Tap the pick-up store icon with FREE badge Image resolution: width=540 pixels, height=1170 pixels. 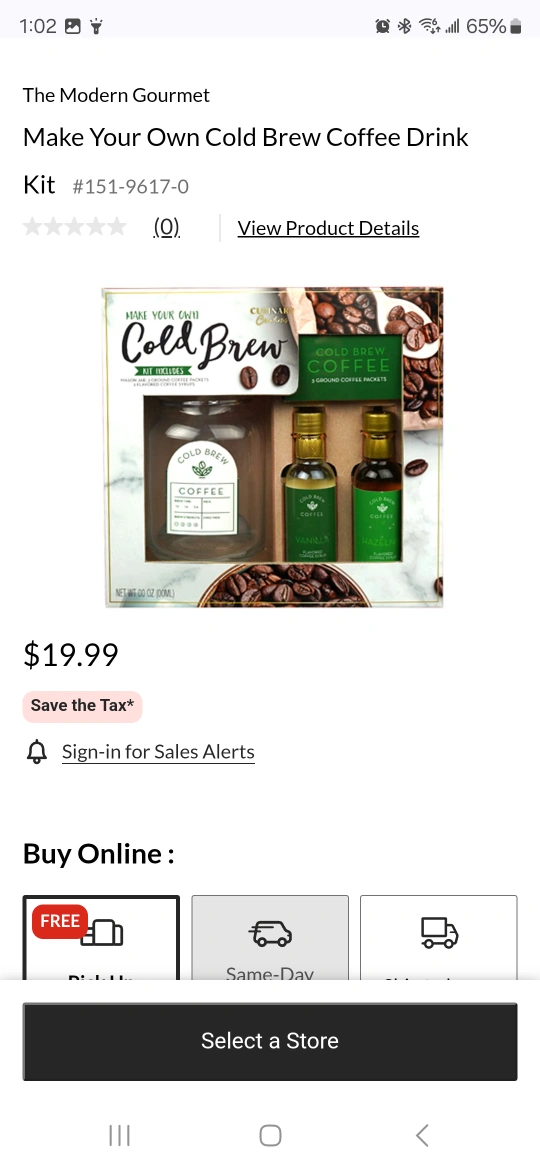102,933
